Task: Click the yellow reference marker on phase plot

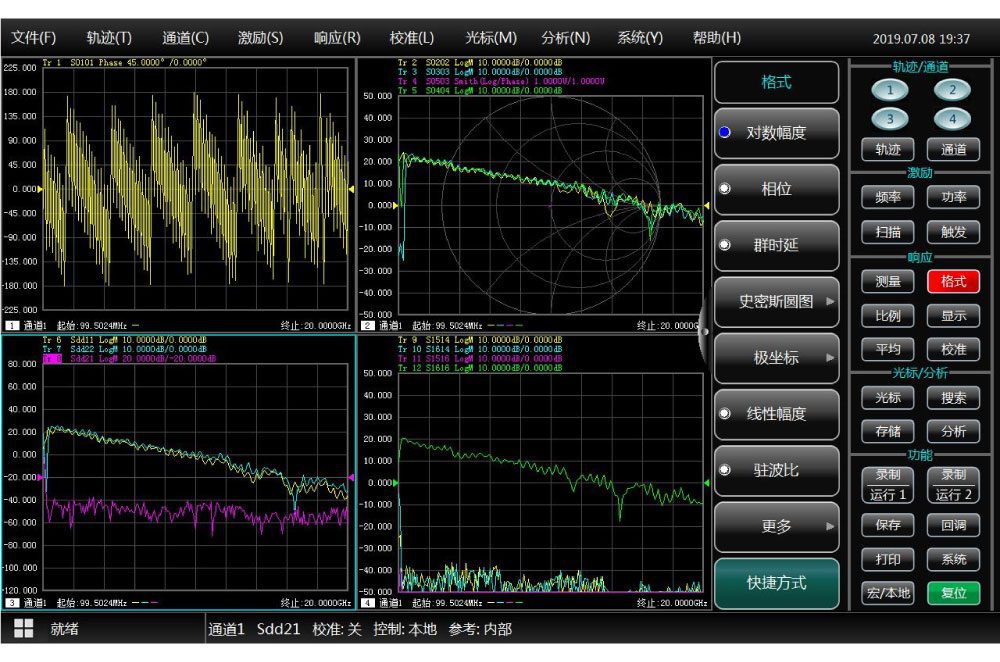Action: [41, 188]
